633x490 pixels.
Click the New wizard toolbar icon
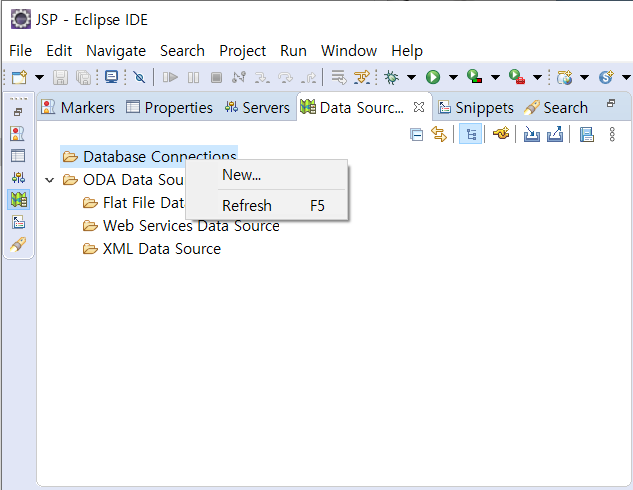pos(19,77)
